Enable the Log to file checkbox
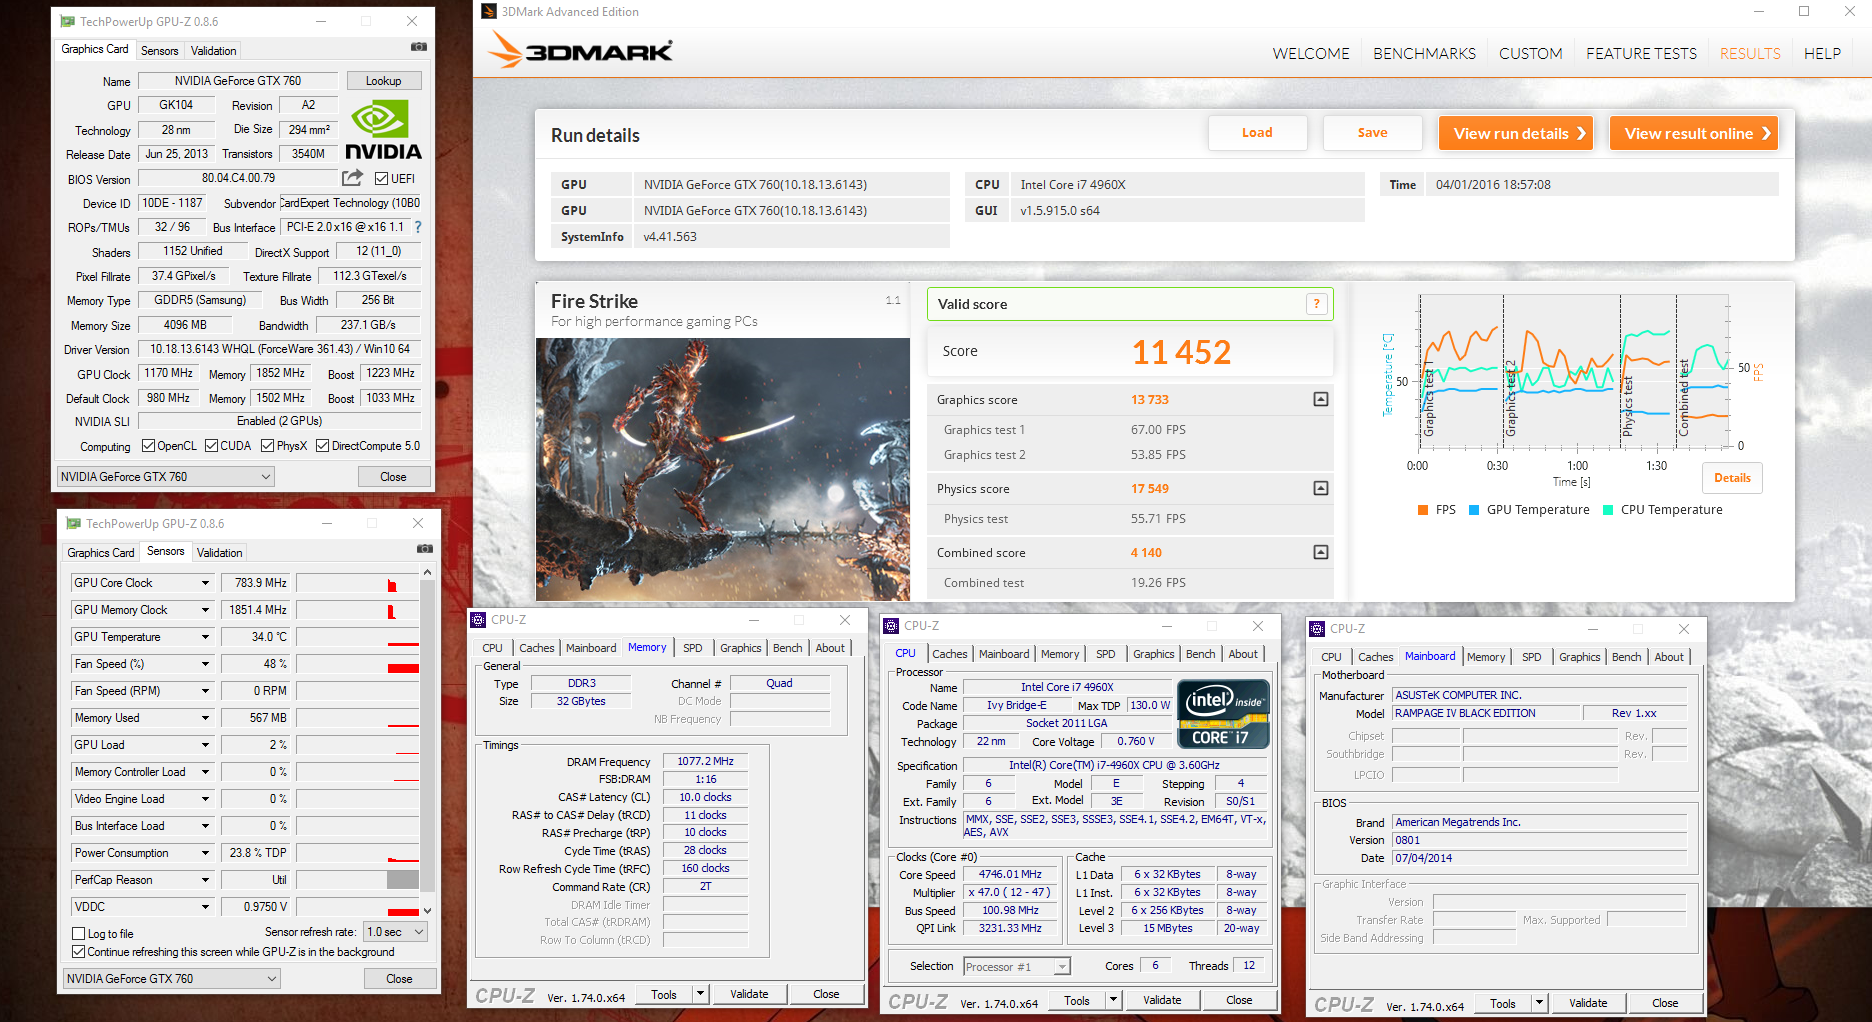The image size is (1872, 1022). [78, 934]
